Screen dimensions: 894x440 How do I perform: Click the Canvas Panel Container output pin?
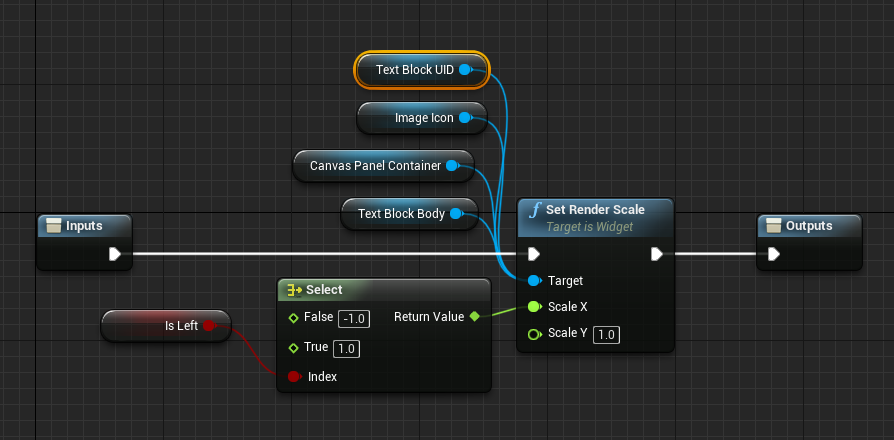click(452, 166)
